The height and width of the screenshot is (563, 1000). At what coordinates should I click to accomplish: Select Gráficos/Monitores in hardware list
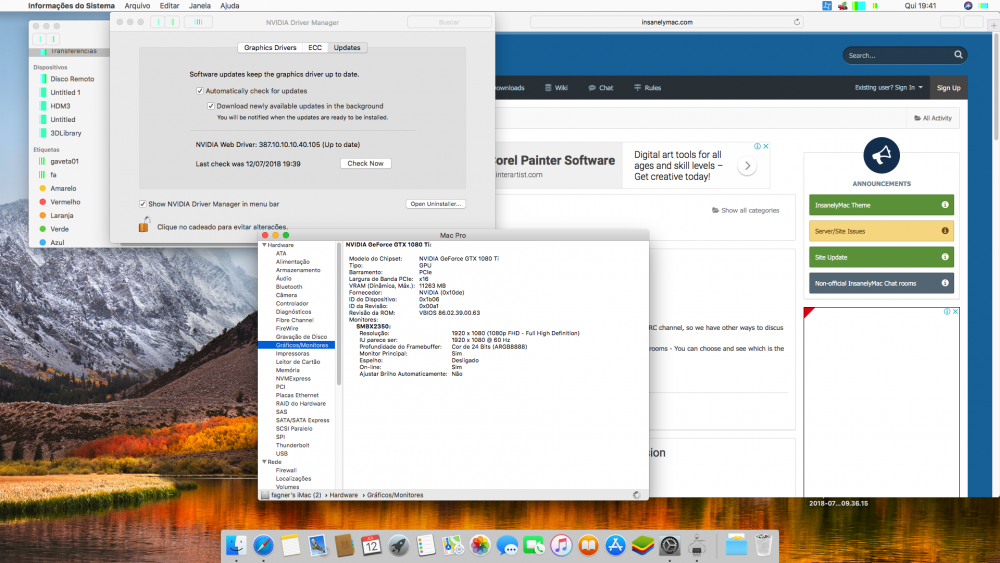(297, 345)
